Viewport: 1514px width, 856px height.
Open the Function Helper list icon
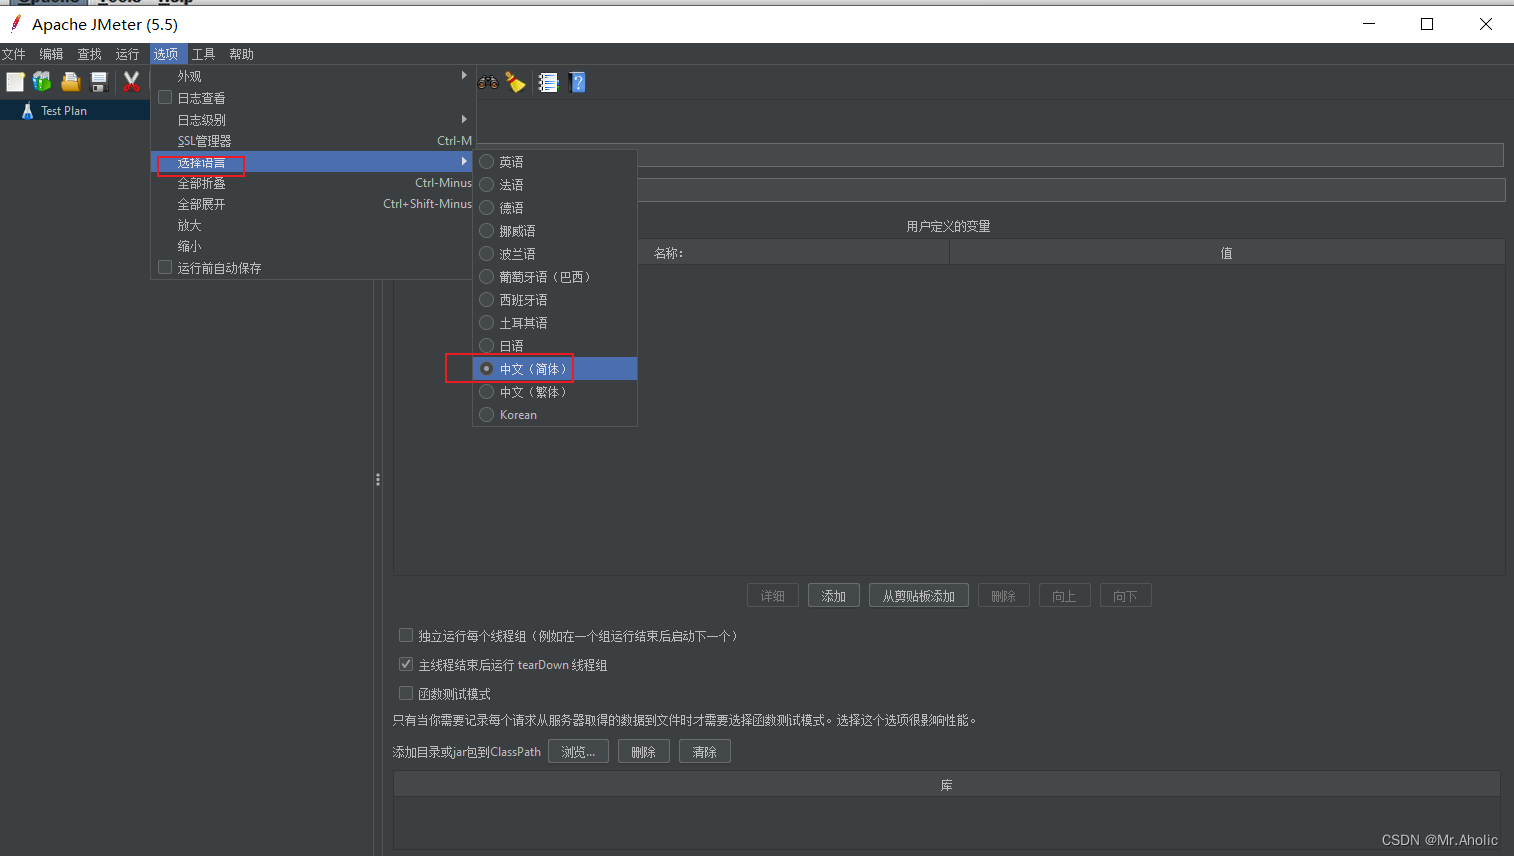[548, 82]
